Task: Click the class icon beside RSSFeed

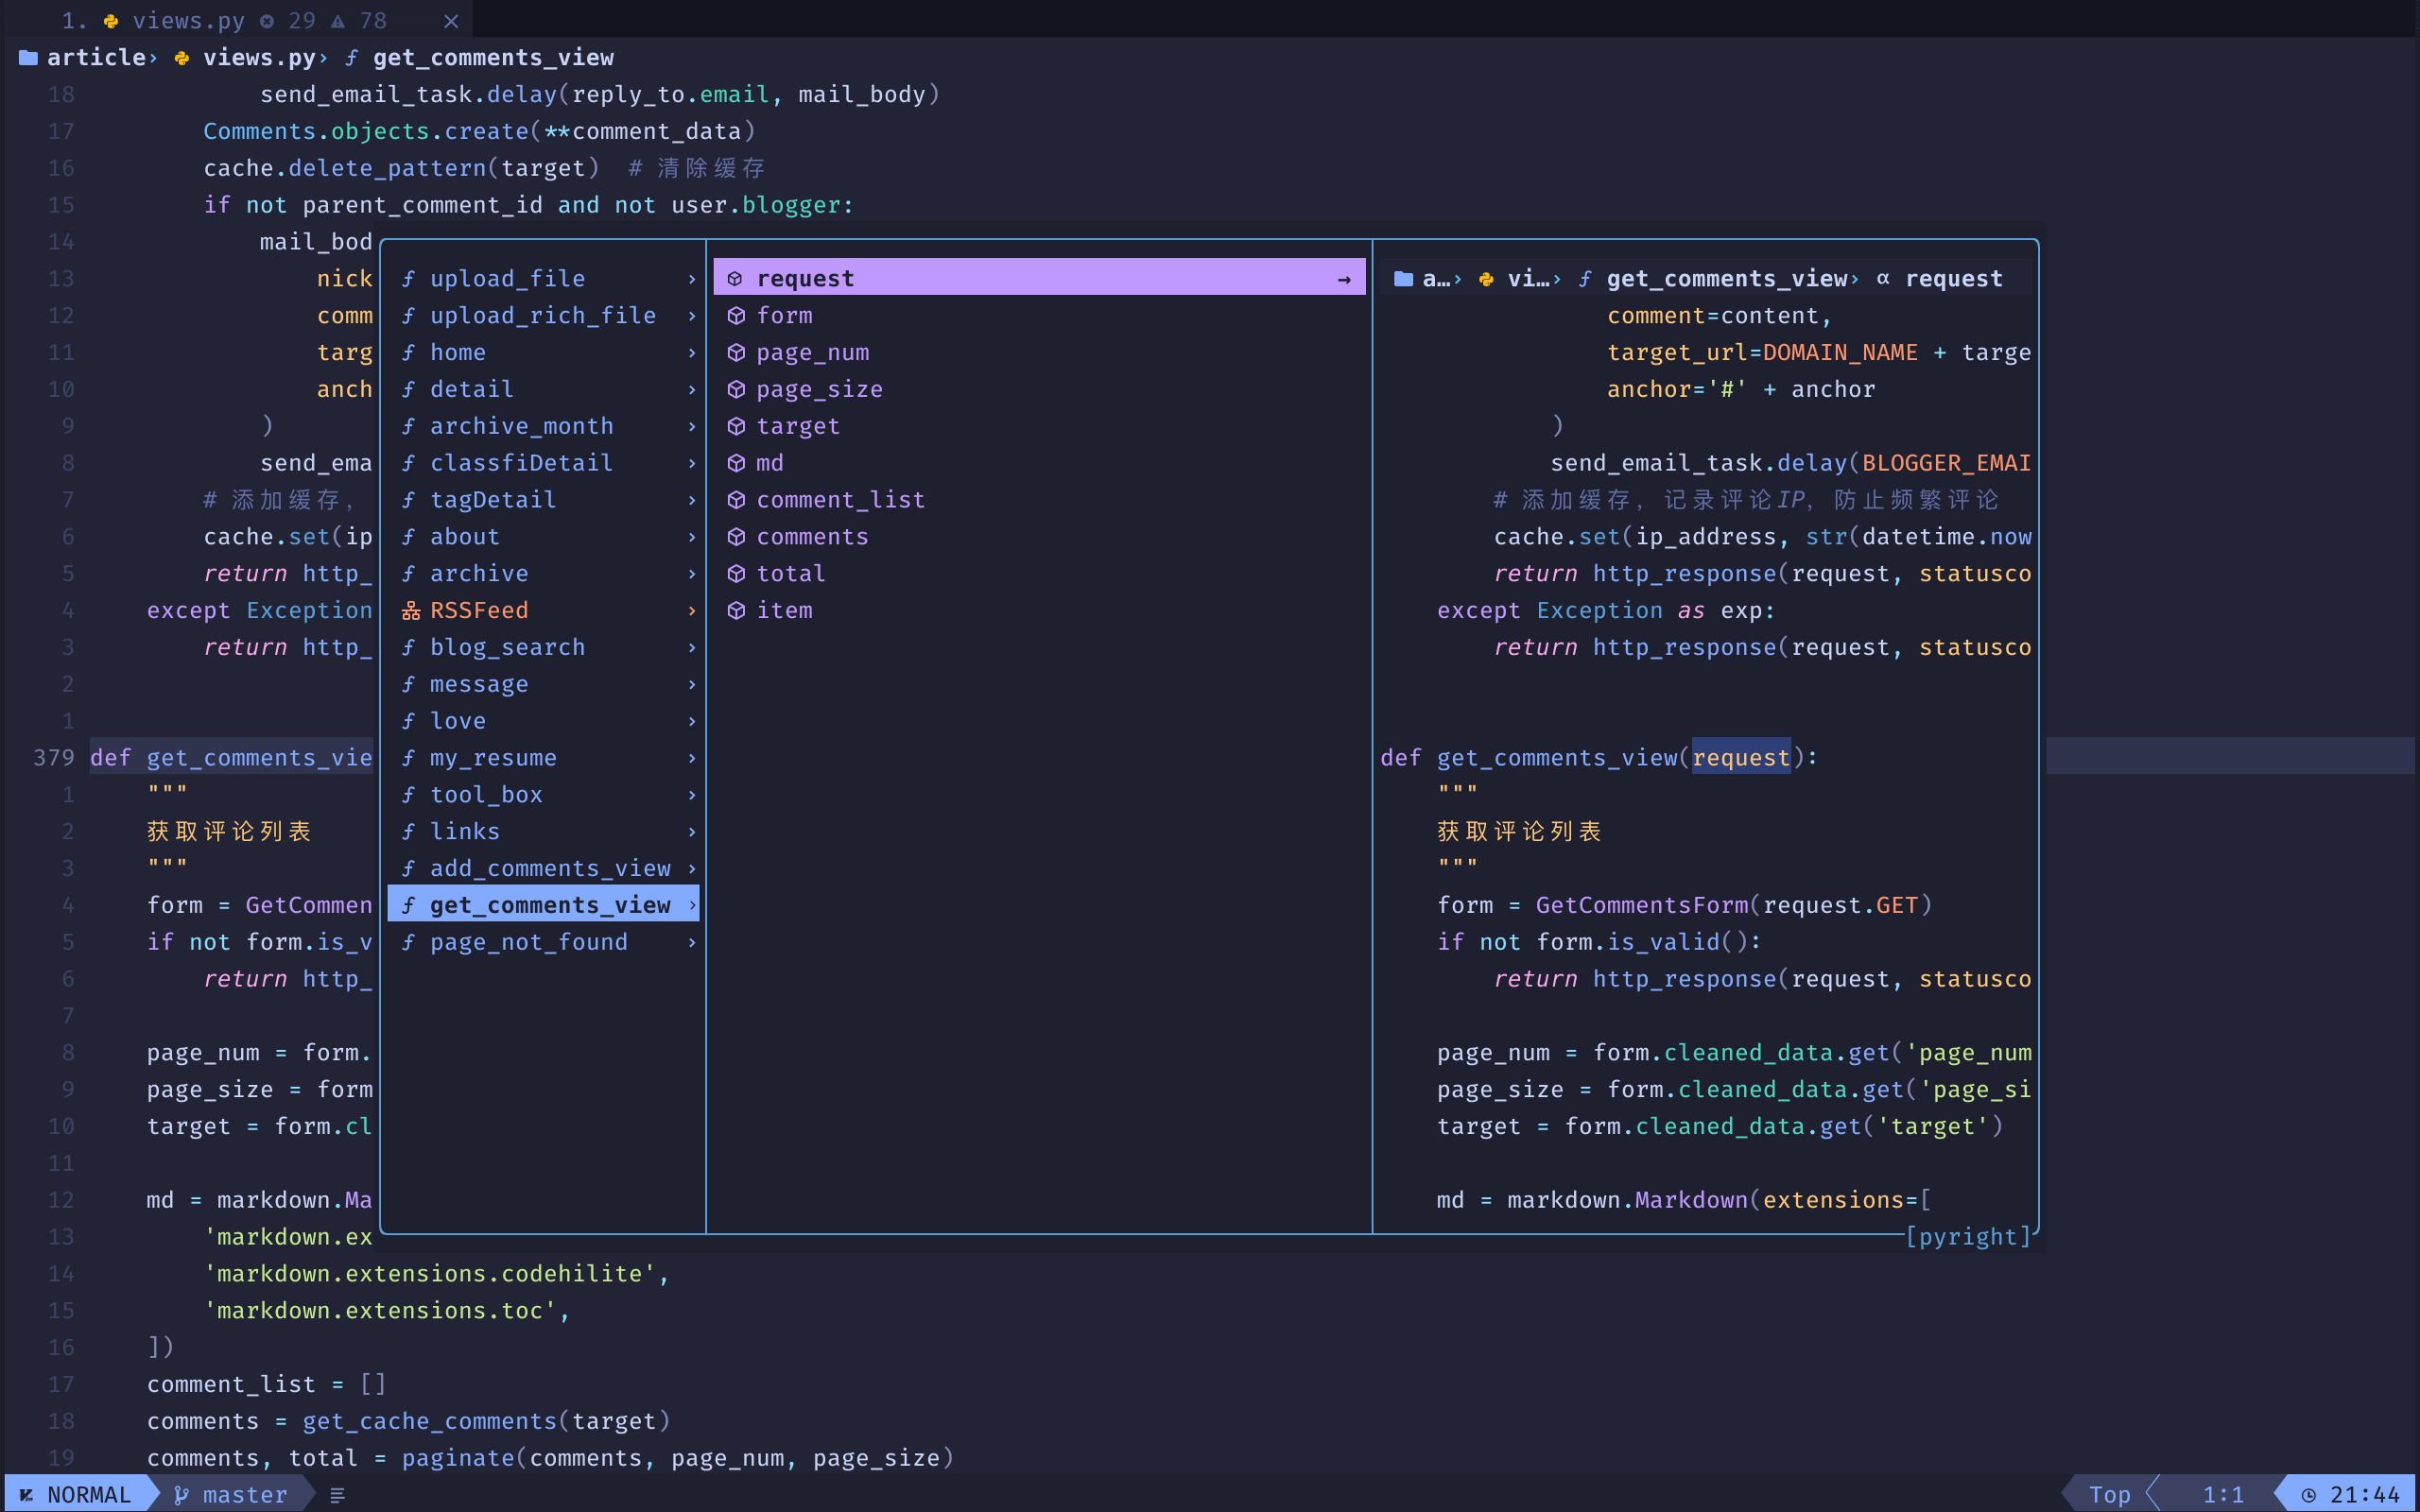Action: 410,611
